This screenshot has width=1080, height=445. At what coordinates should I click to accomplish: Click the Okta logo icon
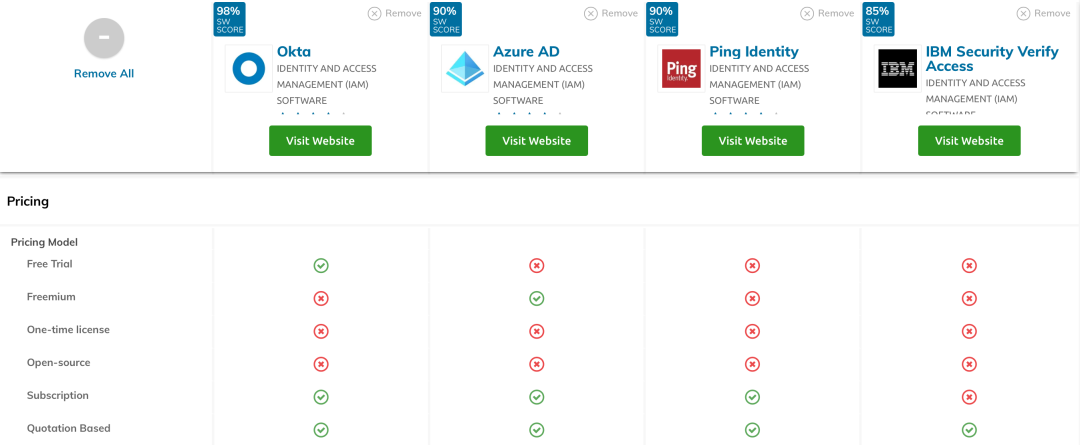click(x=249, y=69)
